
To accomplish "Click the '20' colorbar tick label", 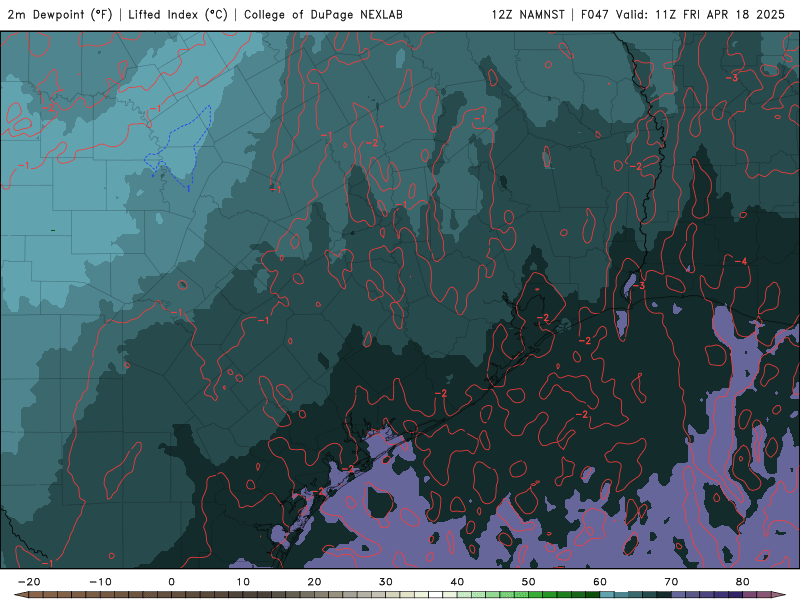I will [314, 582].
